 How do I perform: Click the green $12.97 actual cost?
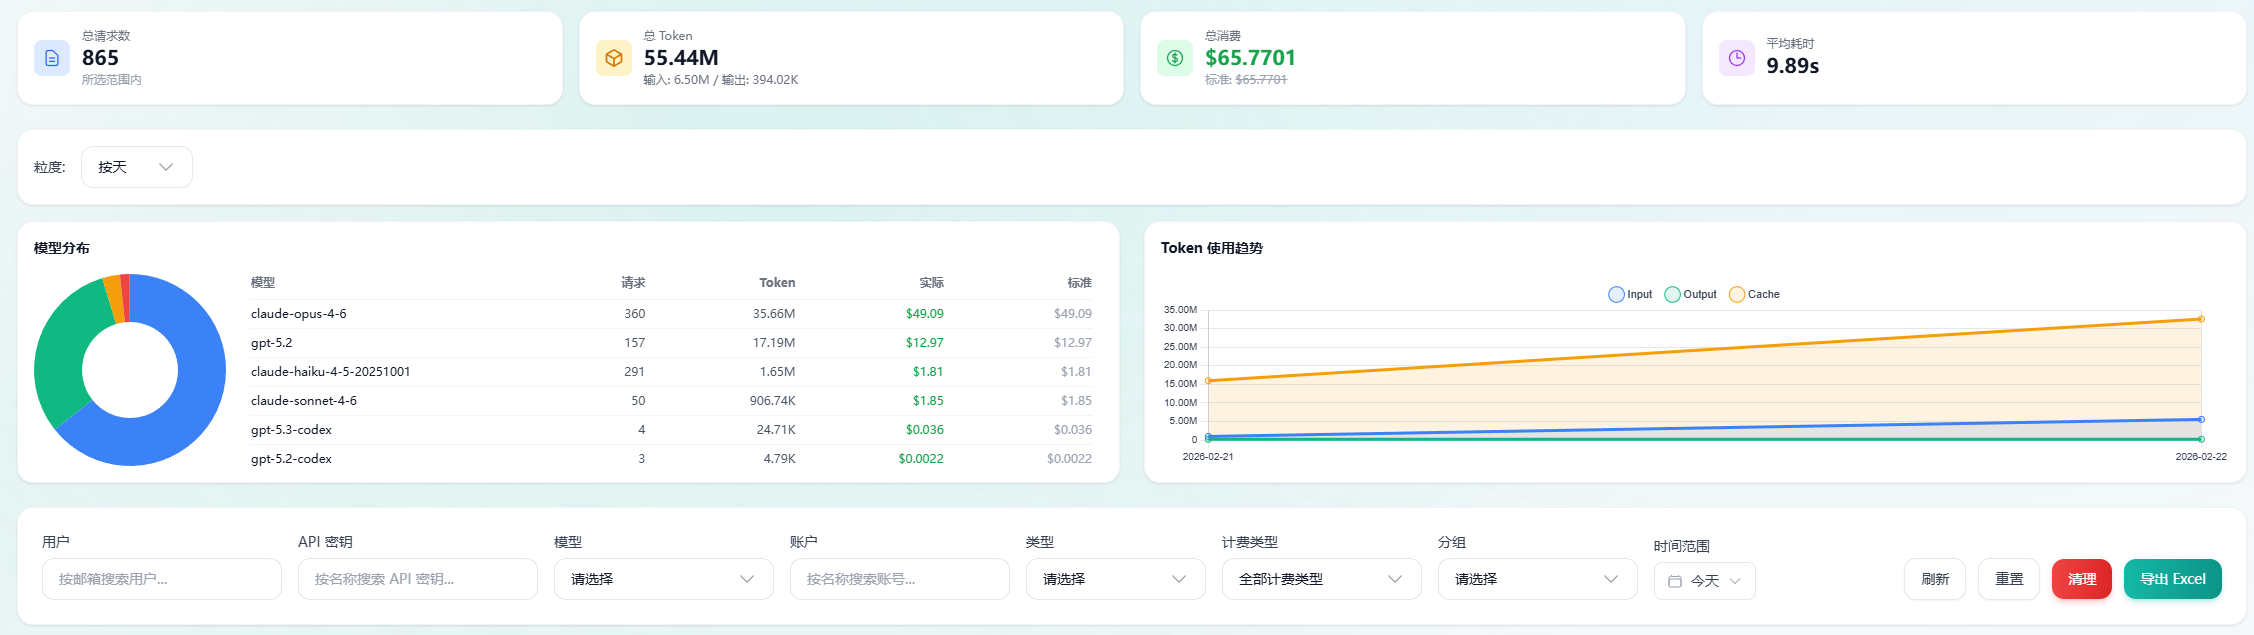pyautogui.click(x=925, y=342)
